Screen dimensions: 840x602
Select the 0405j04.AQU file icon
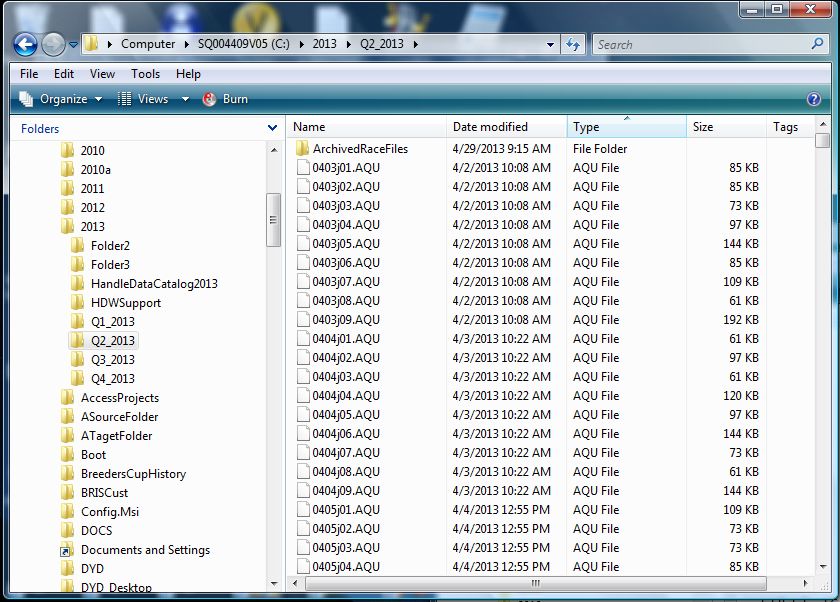303,567
